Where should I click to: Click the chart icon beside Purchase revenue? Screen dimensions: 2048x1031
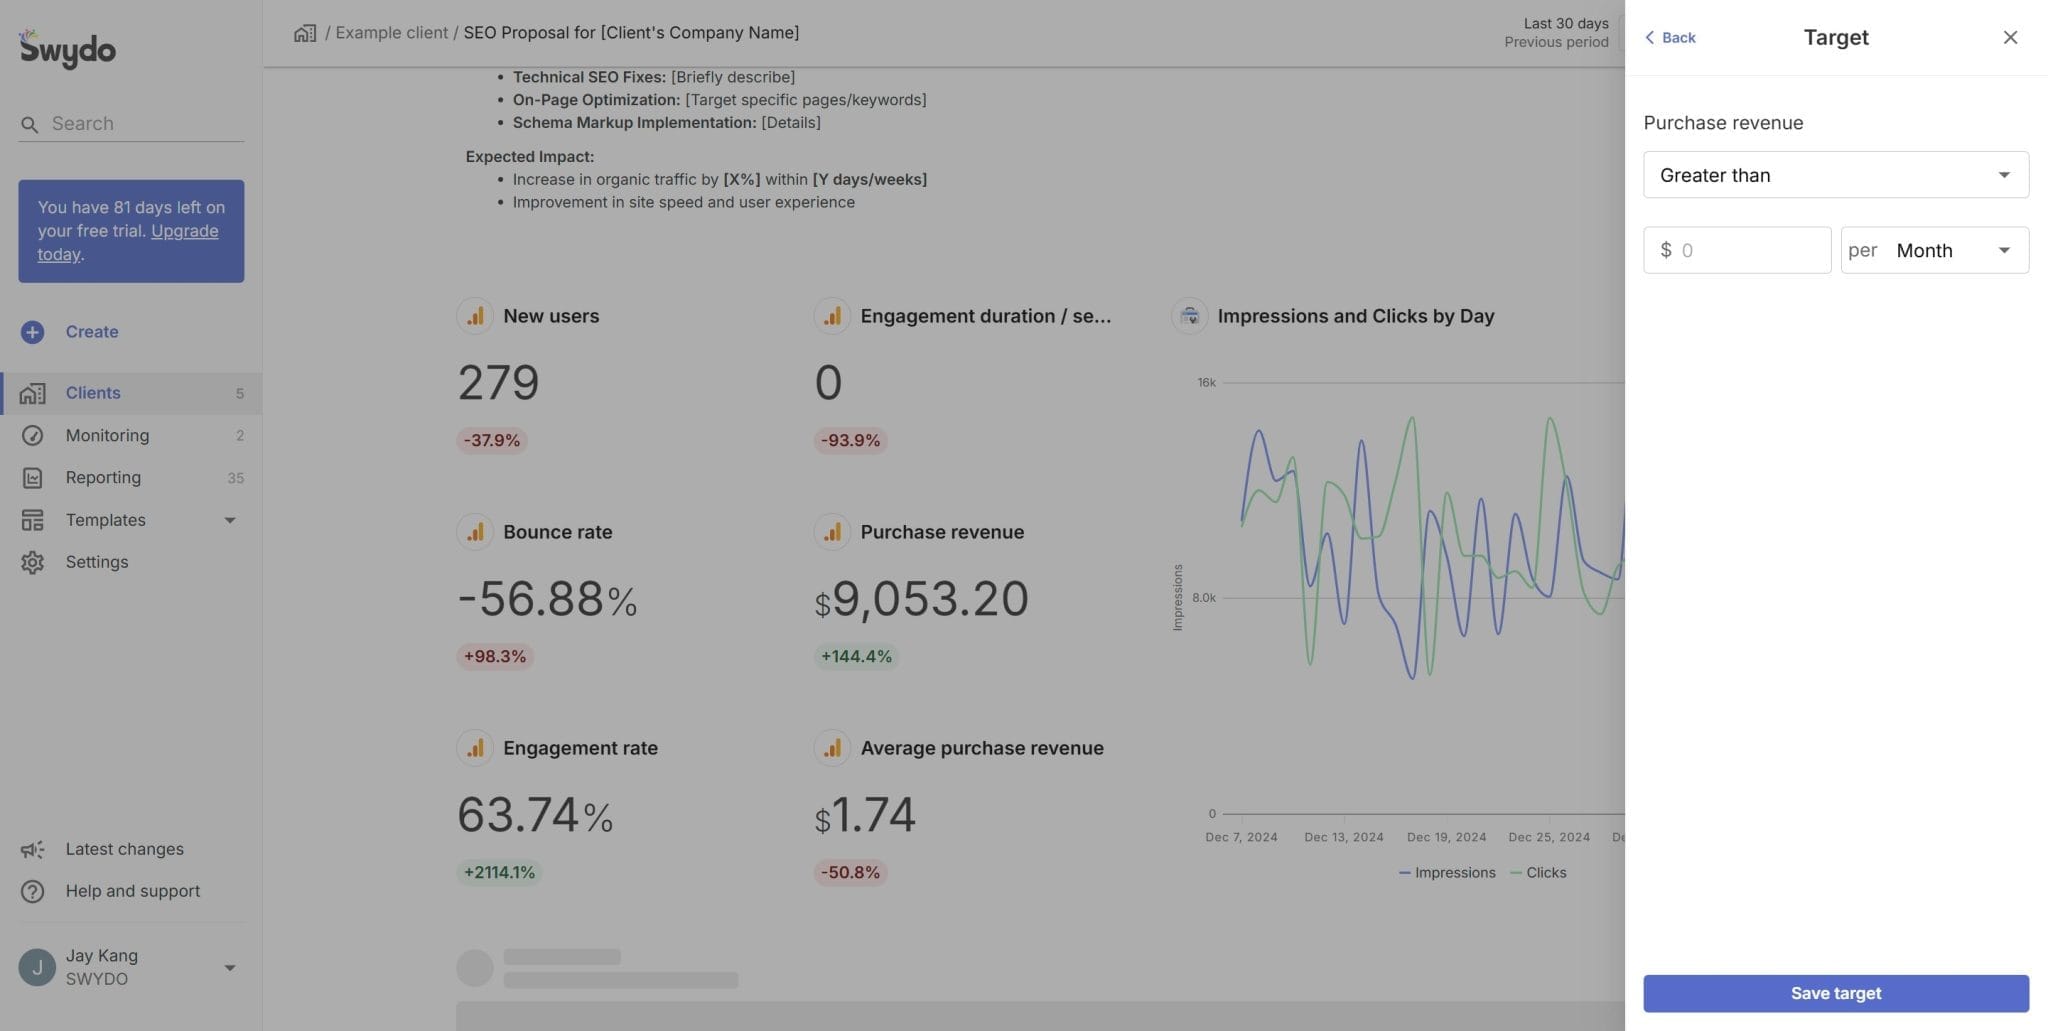pyautogui.click(x=831, y=531)
